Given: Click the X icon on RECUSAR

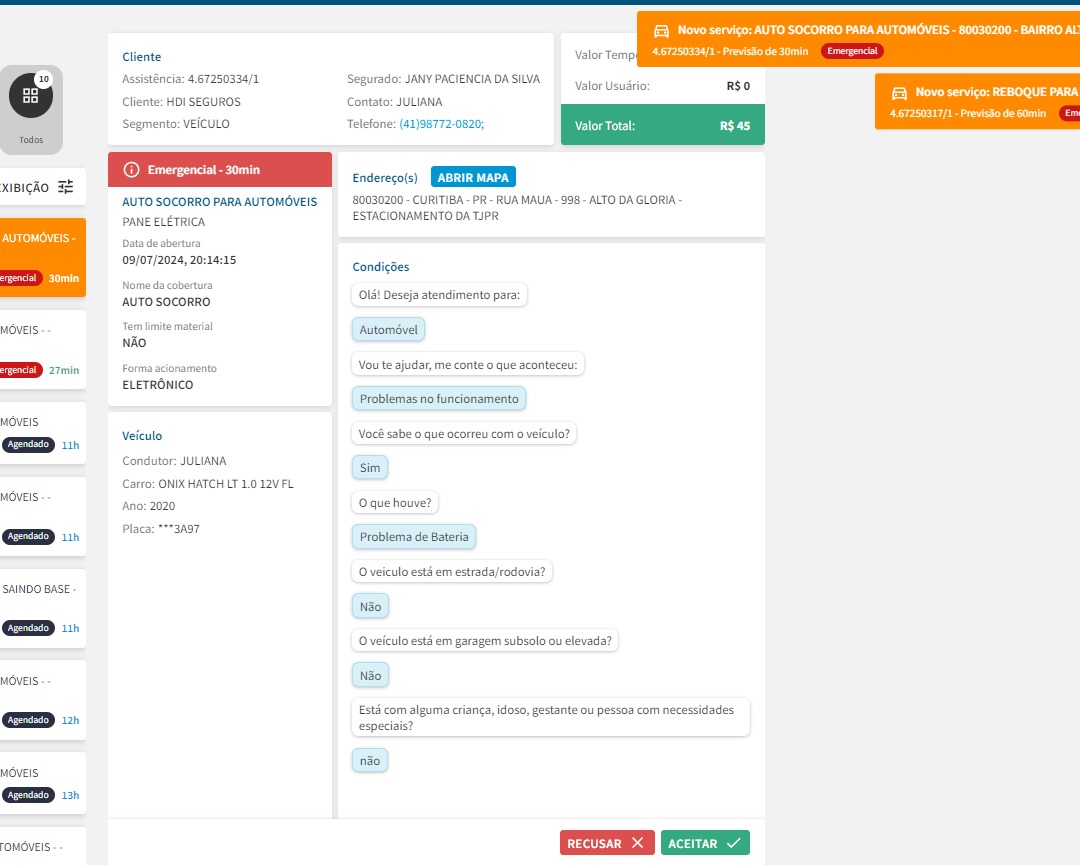Looking at the screenshot, I should pos(638,843).
